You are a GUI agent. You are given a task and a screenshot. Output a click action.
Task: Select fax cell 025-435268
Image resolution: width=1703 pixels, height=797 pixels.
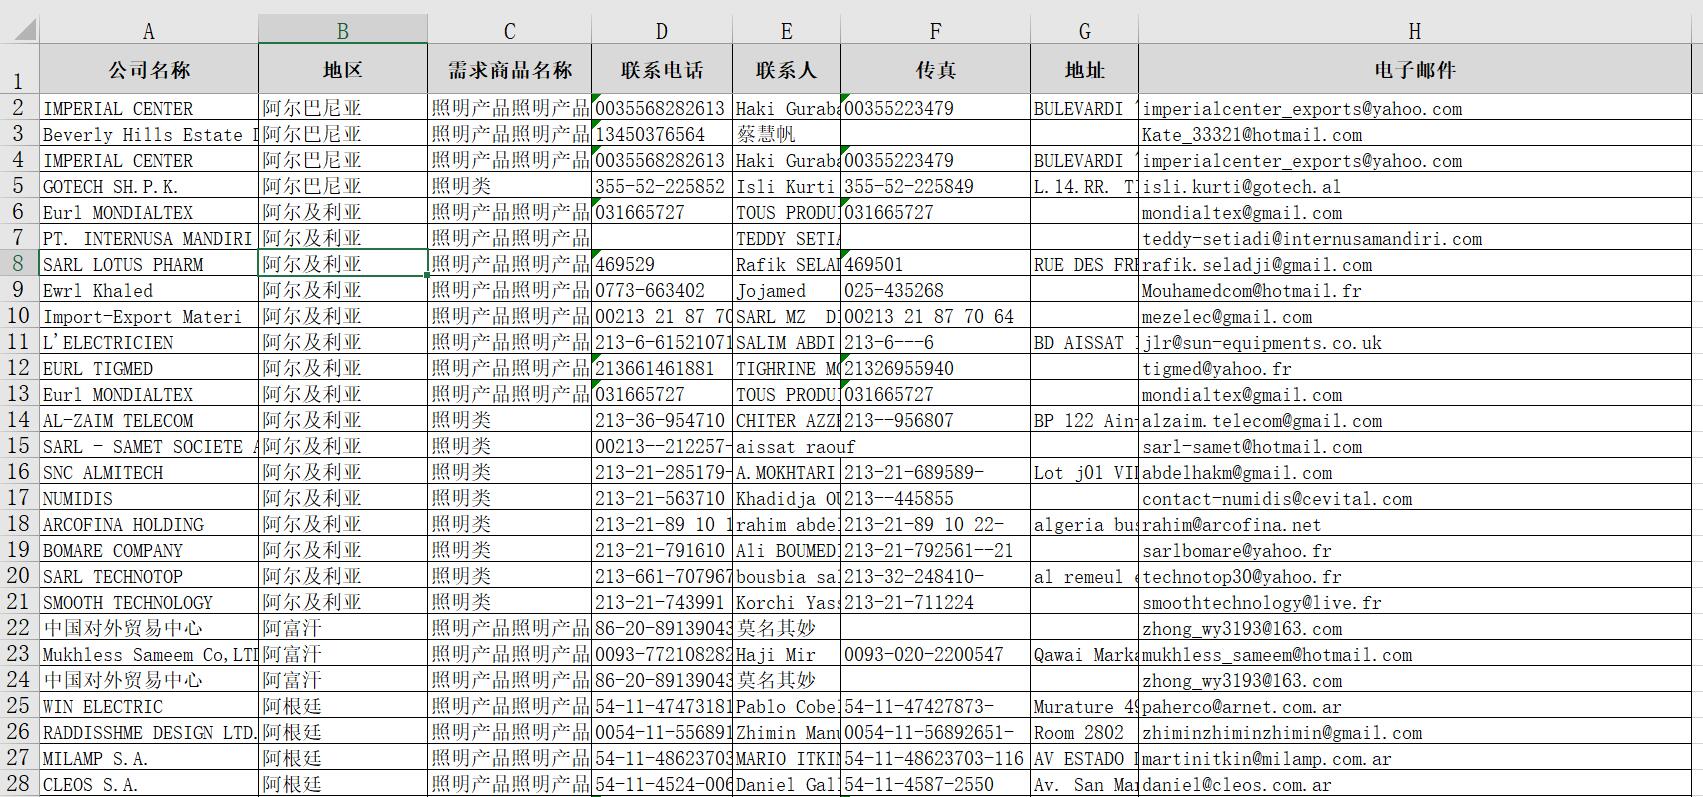tap(935, 290)
